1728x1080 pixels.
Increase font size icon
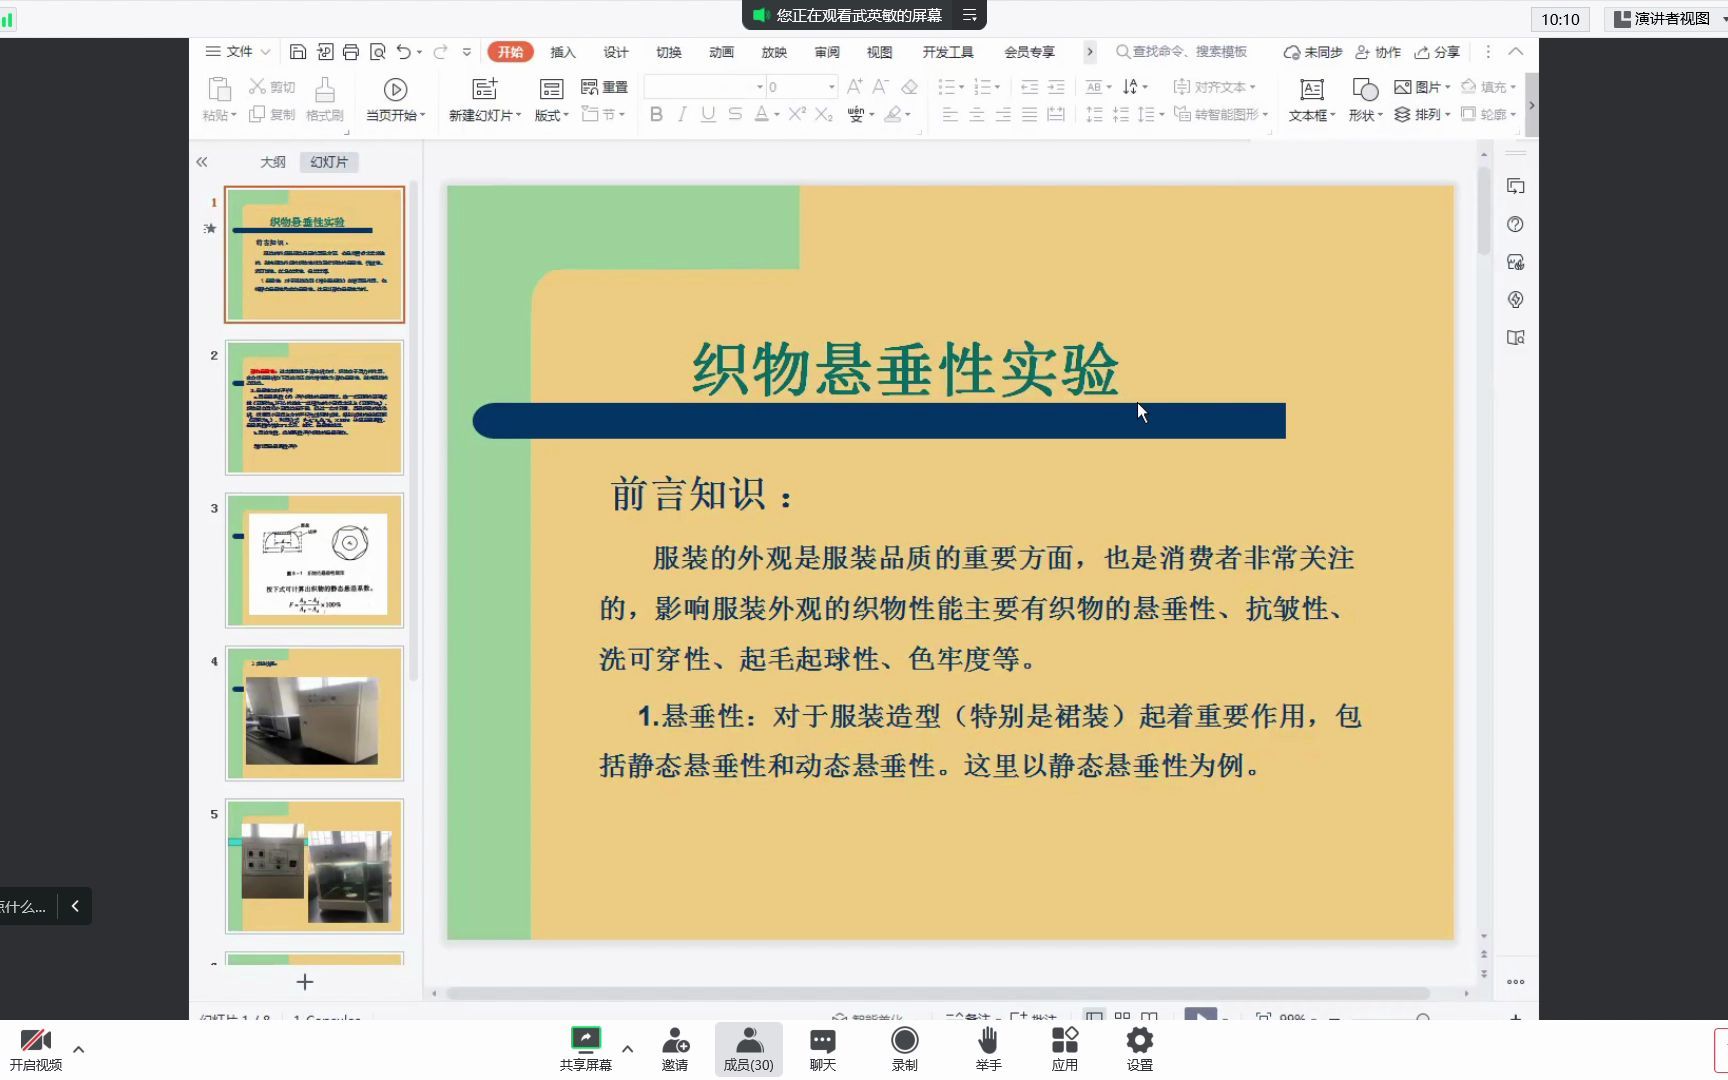pyautogui.click(x=854, y=87)
